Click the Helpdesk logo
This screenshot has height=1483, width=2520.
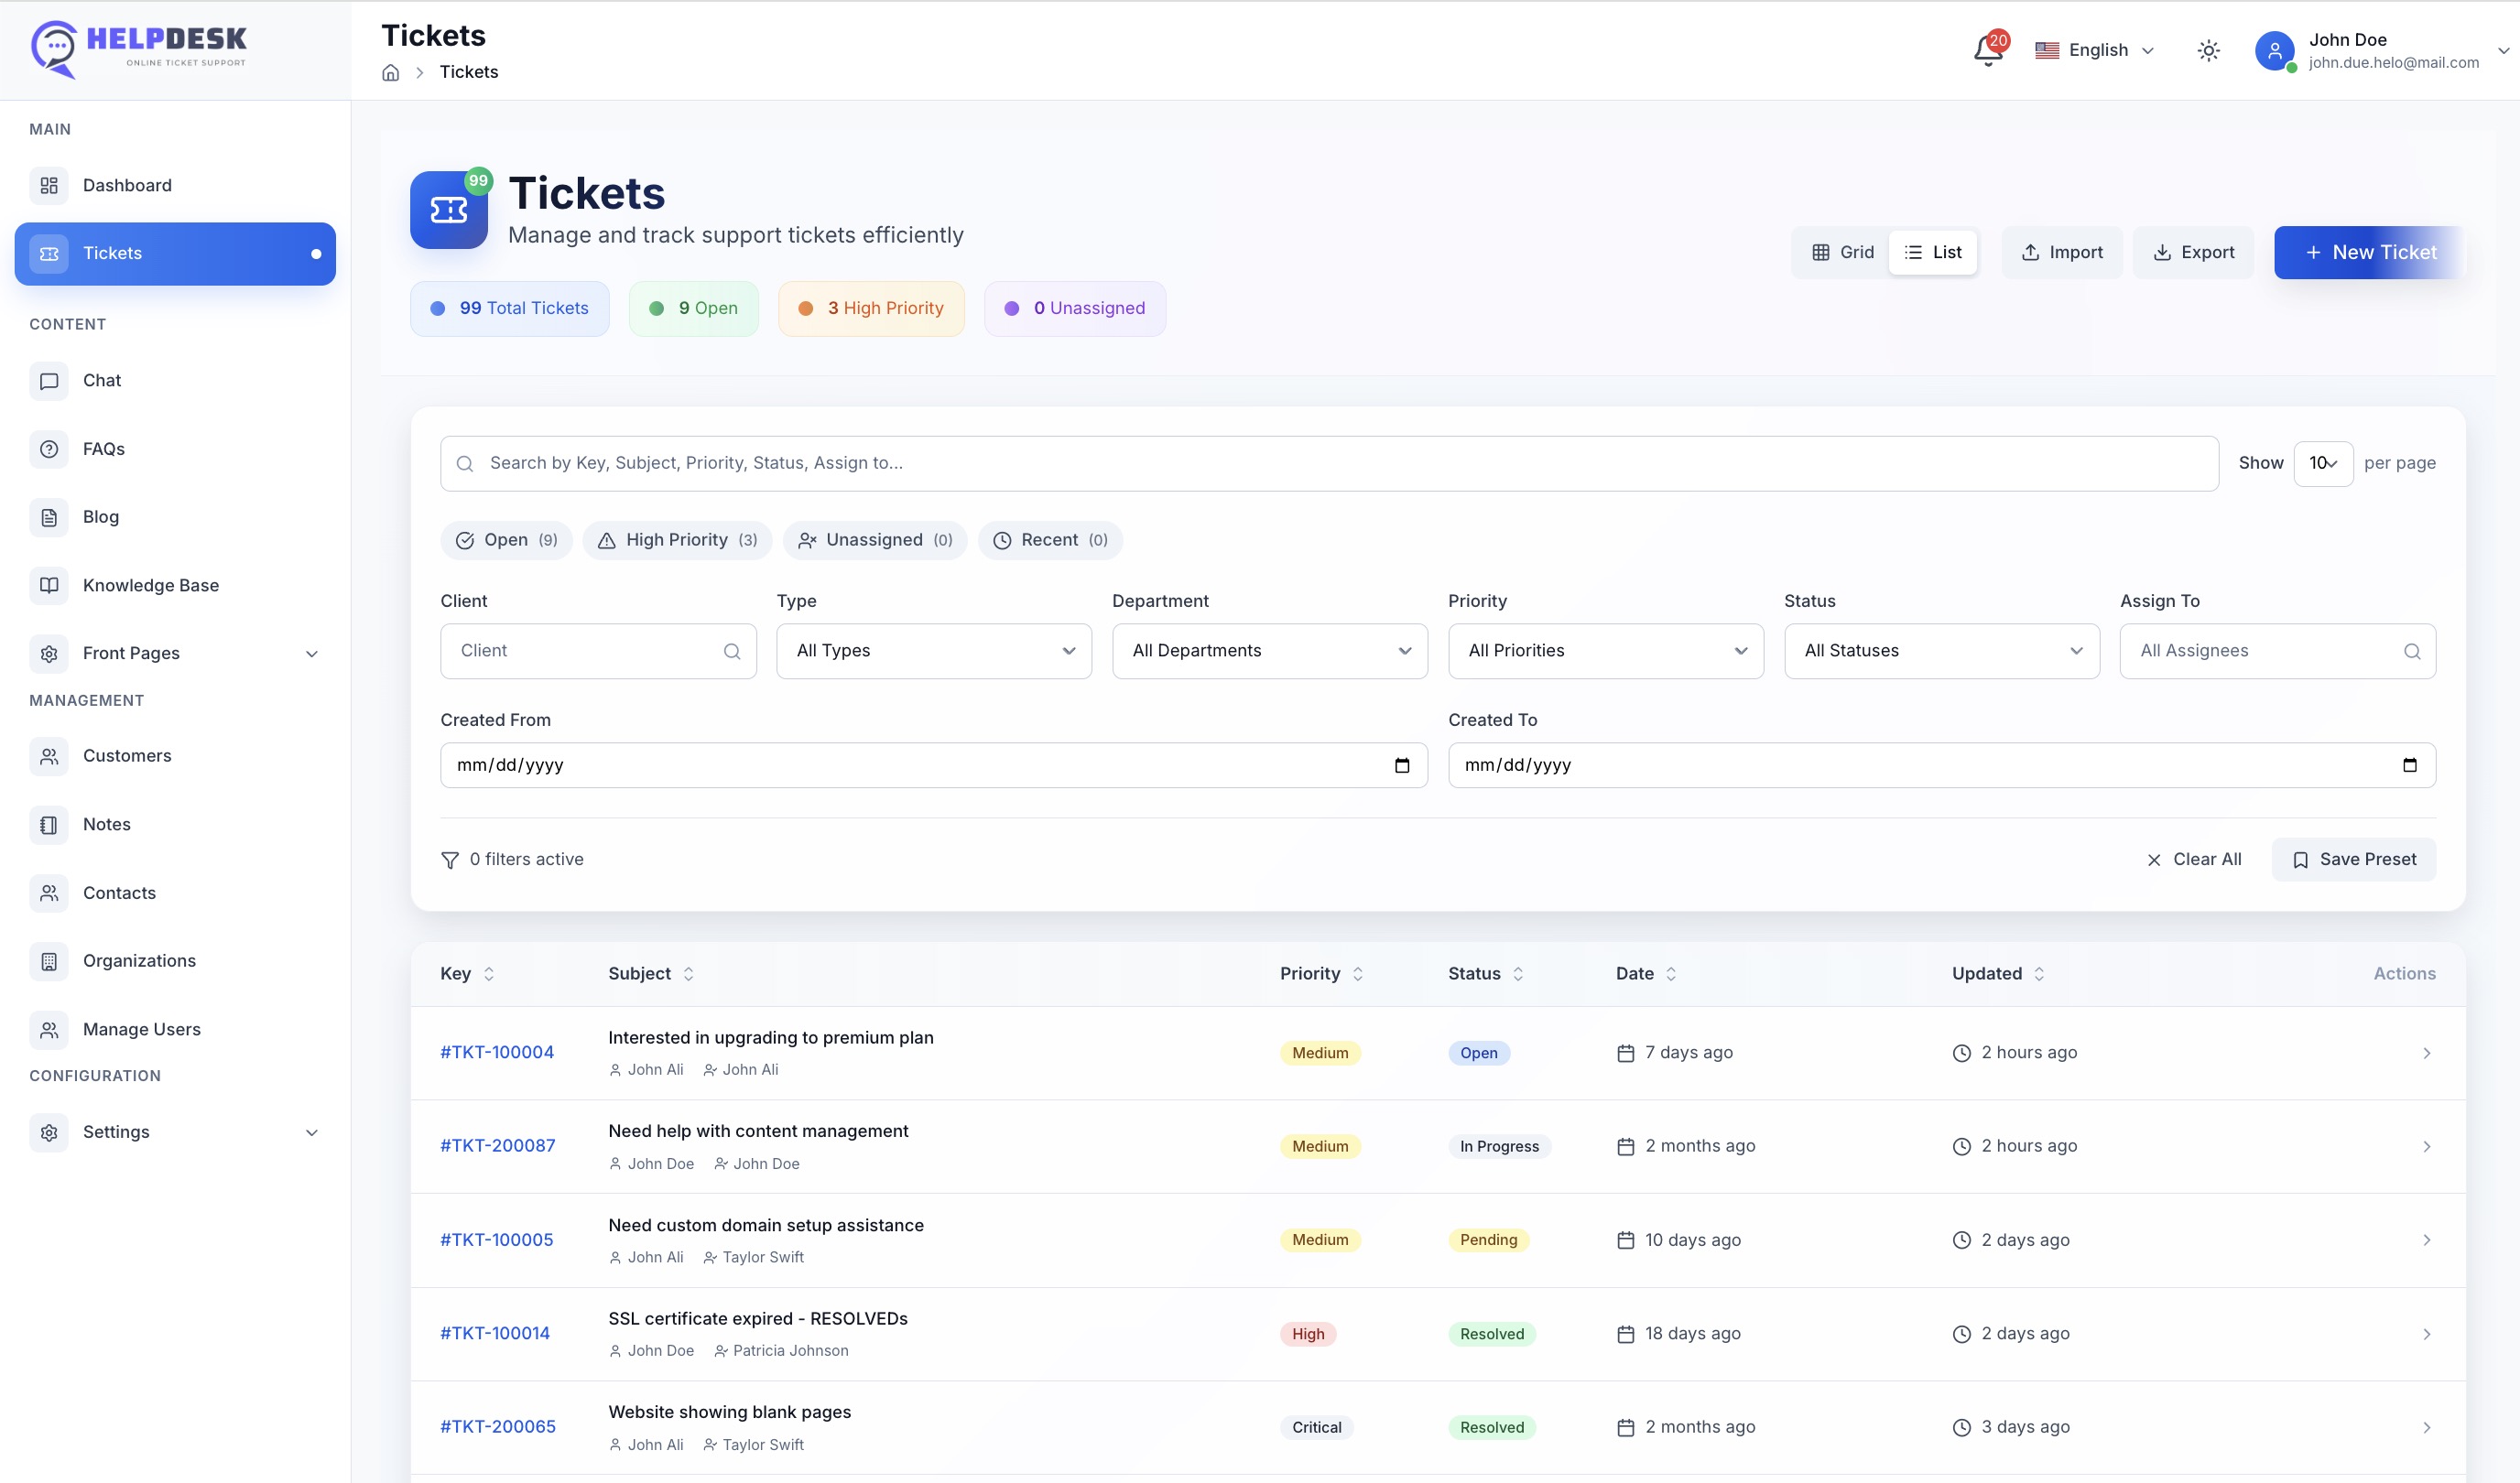[x=140, y=48]
